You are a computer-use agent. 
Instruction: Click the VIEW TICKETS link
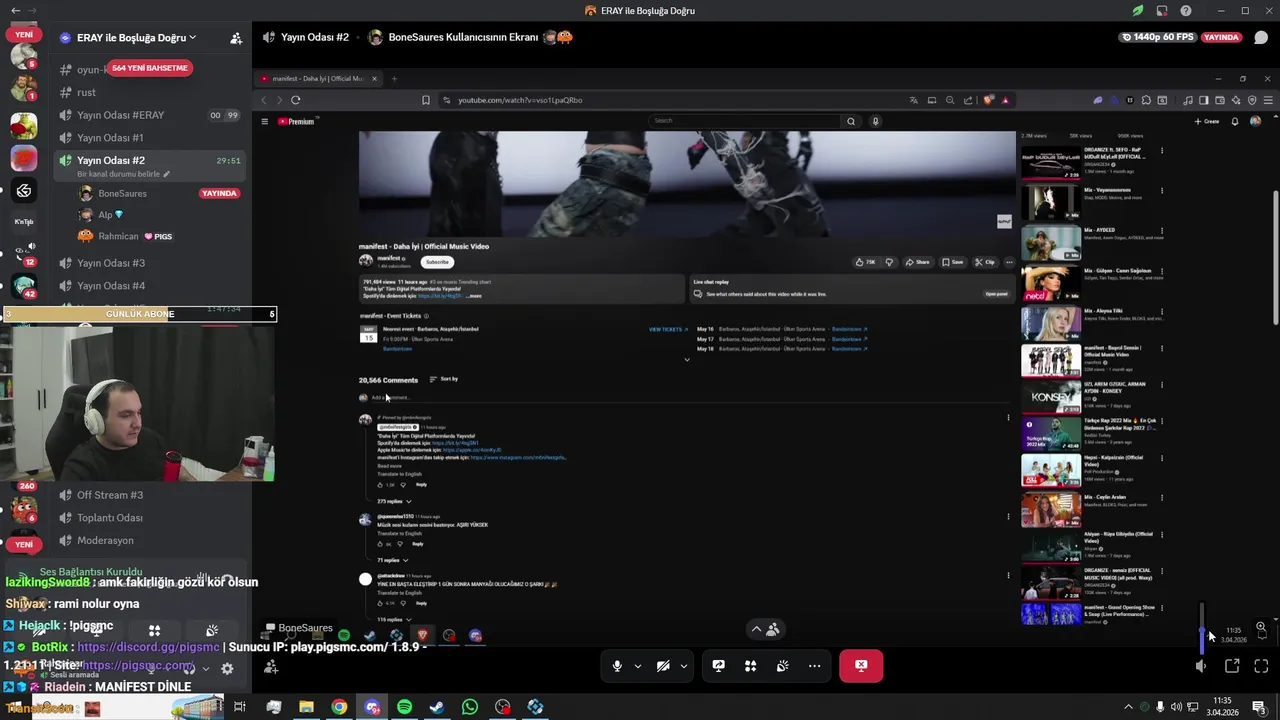click(x=668, y=329)
